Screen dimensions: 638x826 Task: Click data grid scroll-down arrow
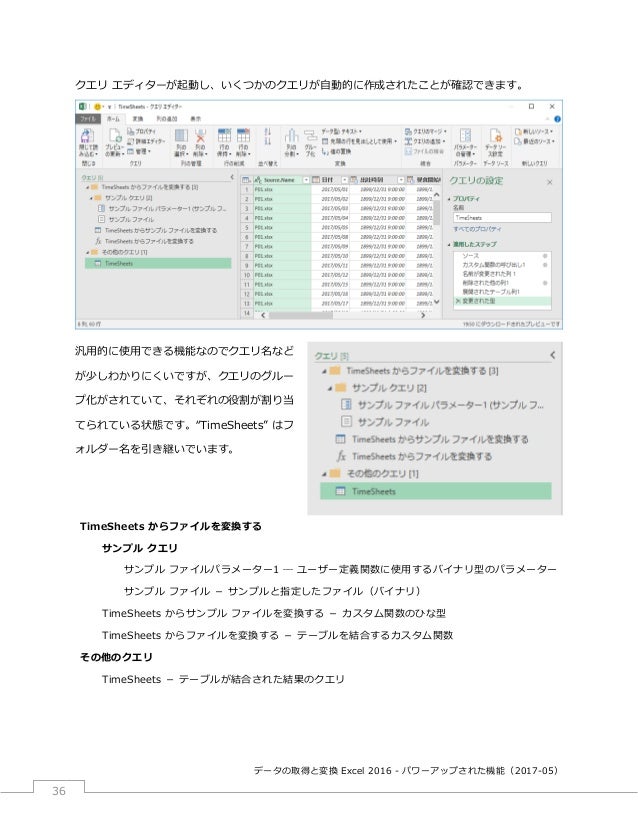coord(436,302)
